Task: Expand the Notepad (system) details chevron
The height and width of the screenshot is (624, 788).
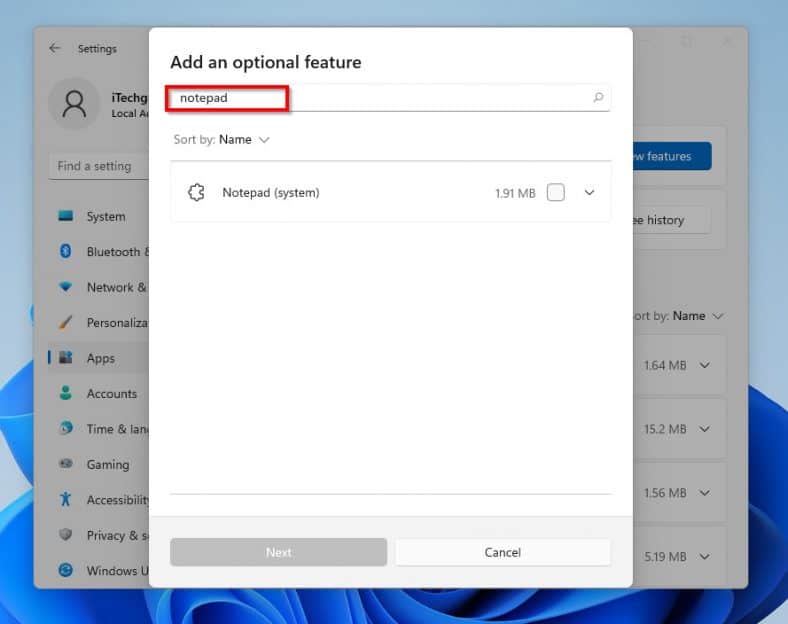Action: click(589, 192)
